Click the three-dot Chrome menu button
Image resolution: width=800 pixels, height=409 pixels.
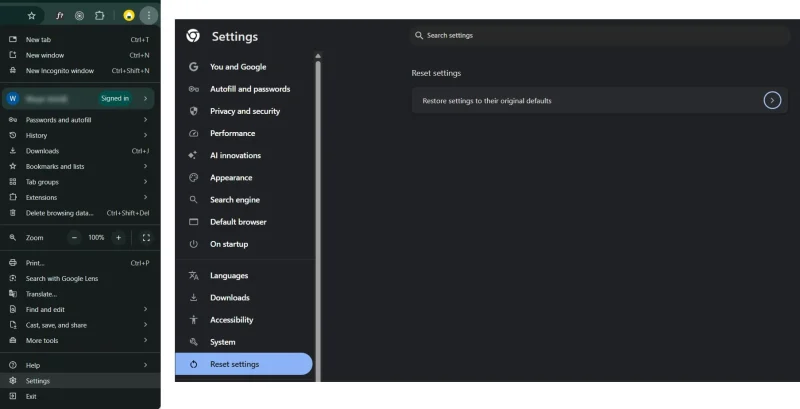pos(149,16)
